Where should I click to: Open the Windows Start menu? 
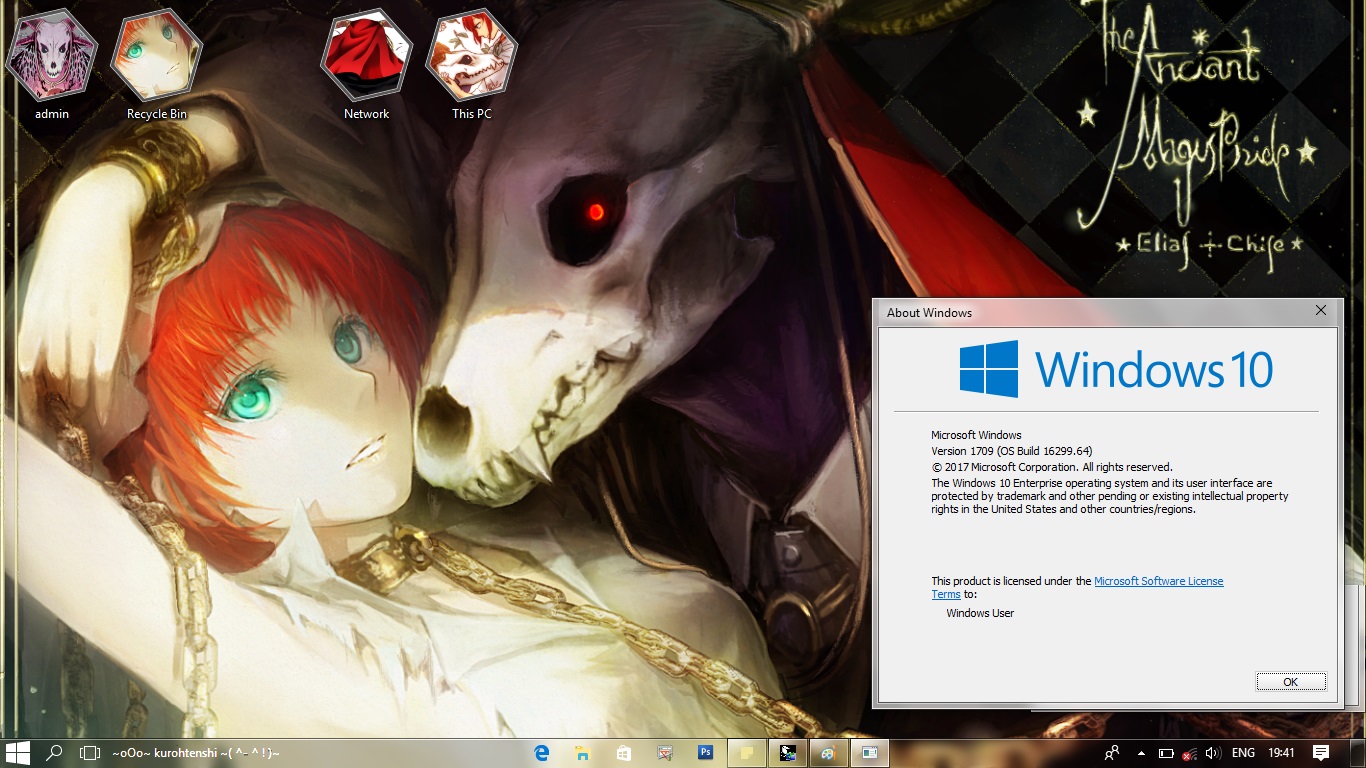coord(17,753)
